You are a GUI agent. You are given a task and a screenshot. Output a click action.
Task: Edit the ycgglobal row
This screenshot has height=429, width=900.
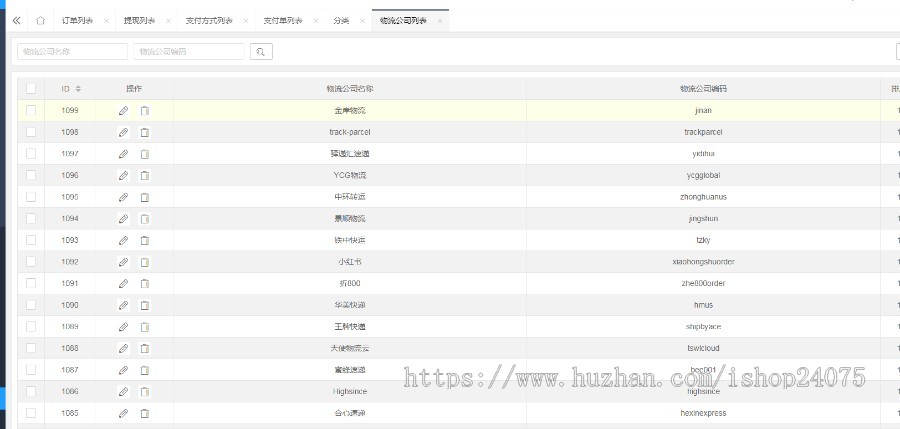tap(123, 176)
